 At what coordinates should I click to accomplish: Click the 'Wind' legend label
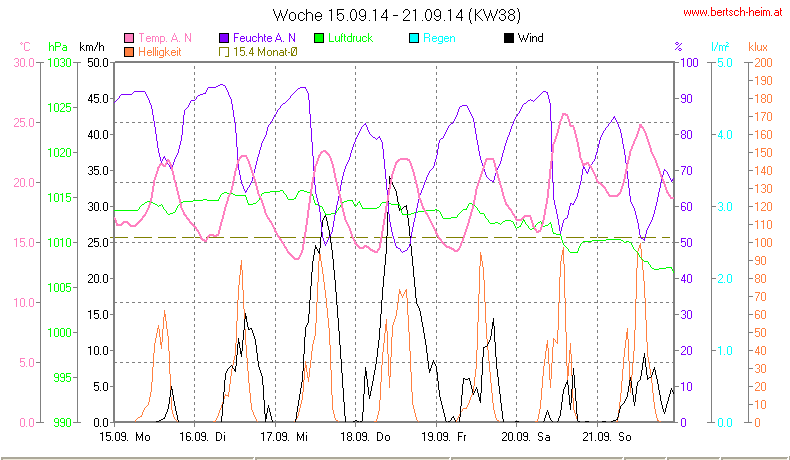(x=531, y=38)
